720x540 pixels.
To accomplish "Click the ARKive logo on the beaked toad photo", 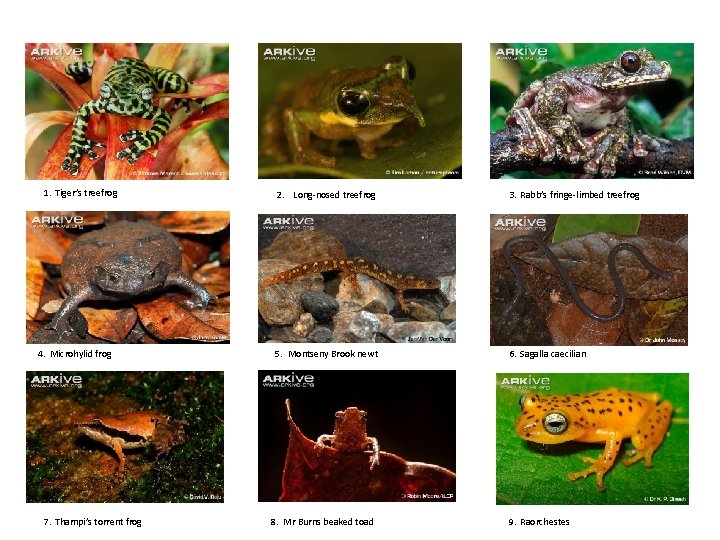I will pyautogui.click(x=288, y=380).
